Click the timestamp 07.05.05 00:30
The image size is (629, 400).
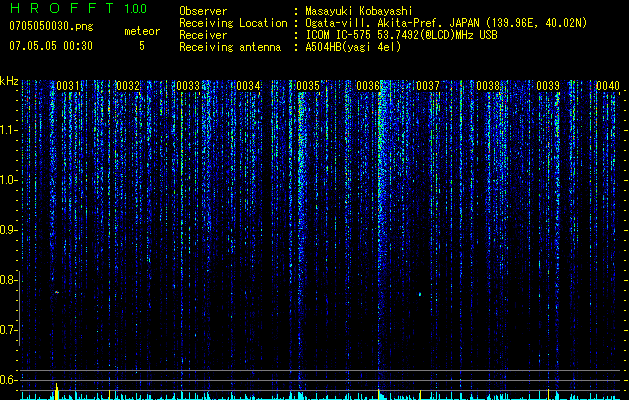(51, 46)
